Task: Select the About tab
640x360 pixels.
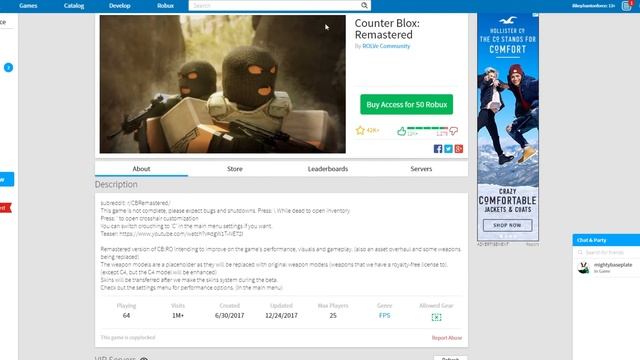Action: click(141, 169)
